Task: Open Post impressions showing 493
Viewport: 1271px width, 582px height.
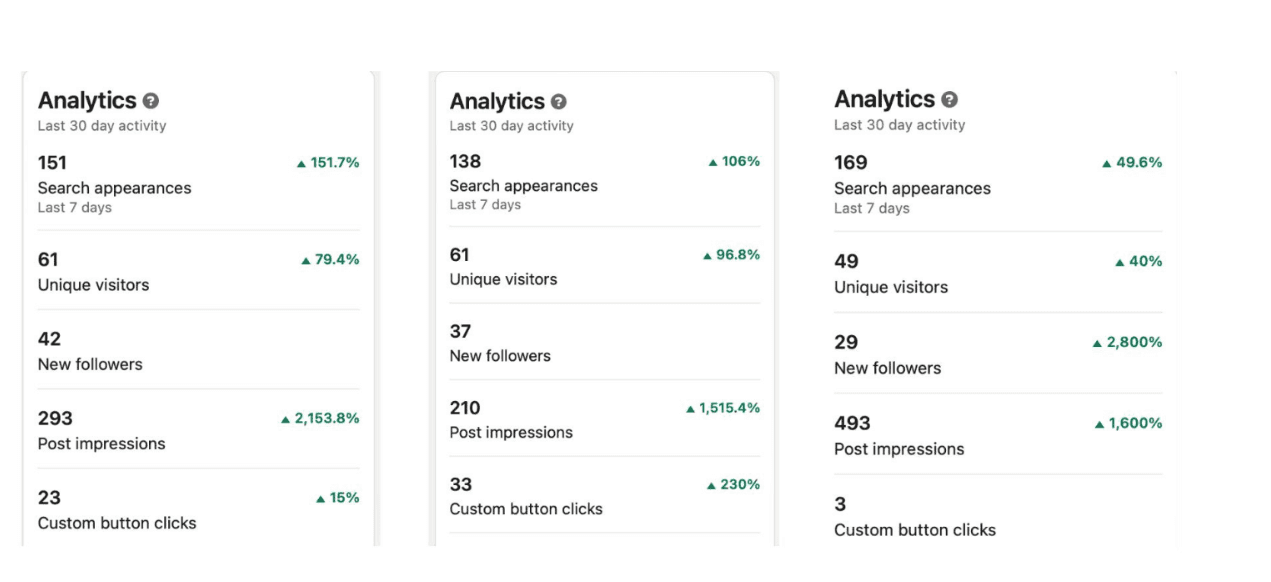Action: 998,435
